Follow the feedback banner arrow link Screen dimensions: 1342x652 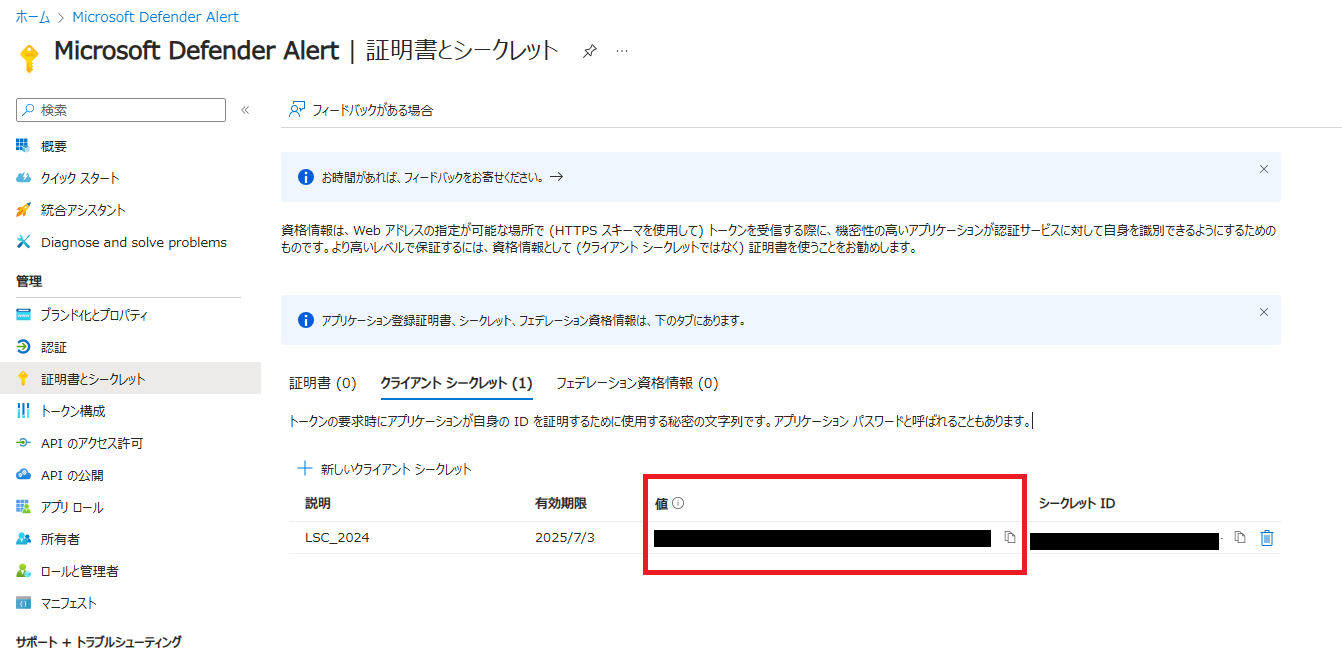coord(557,176)
